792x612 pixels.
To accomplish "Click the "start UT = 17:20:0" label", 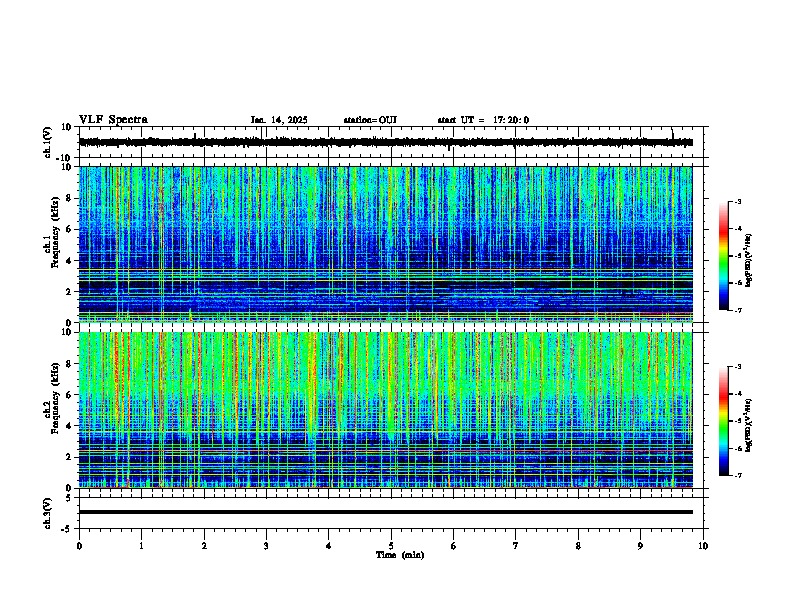I will [x=483, y=120].
